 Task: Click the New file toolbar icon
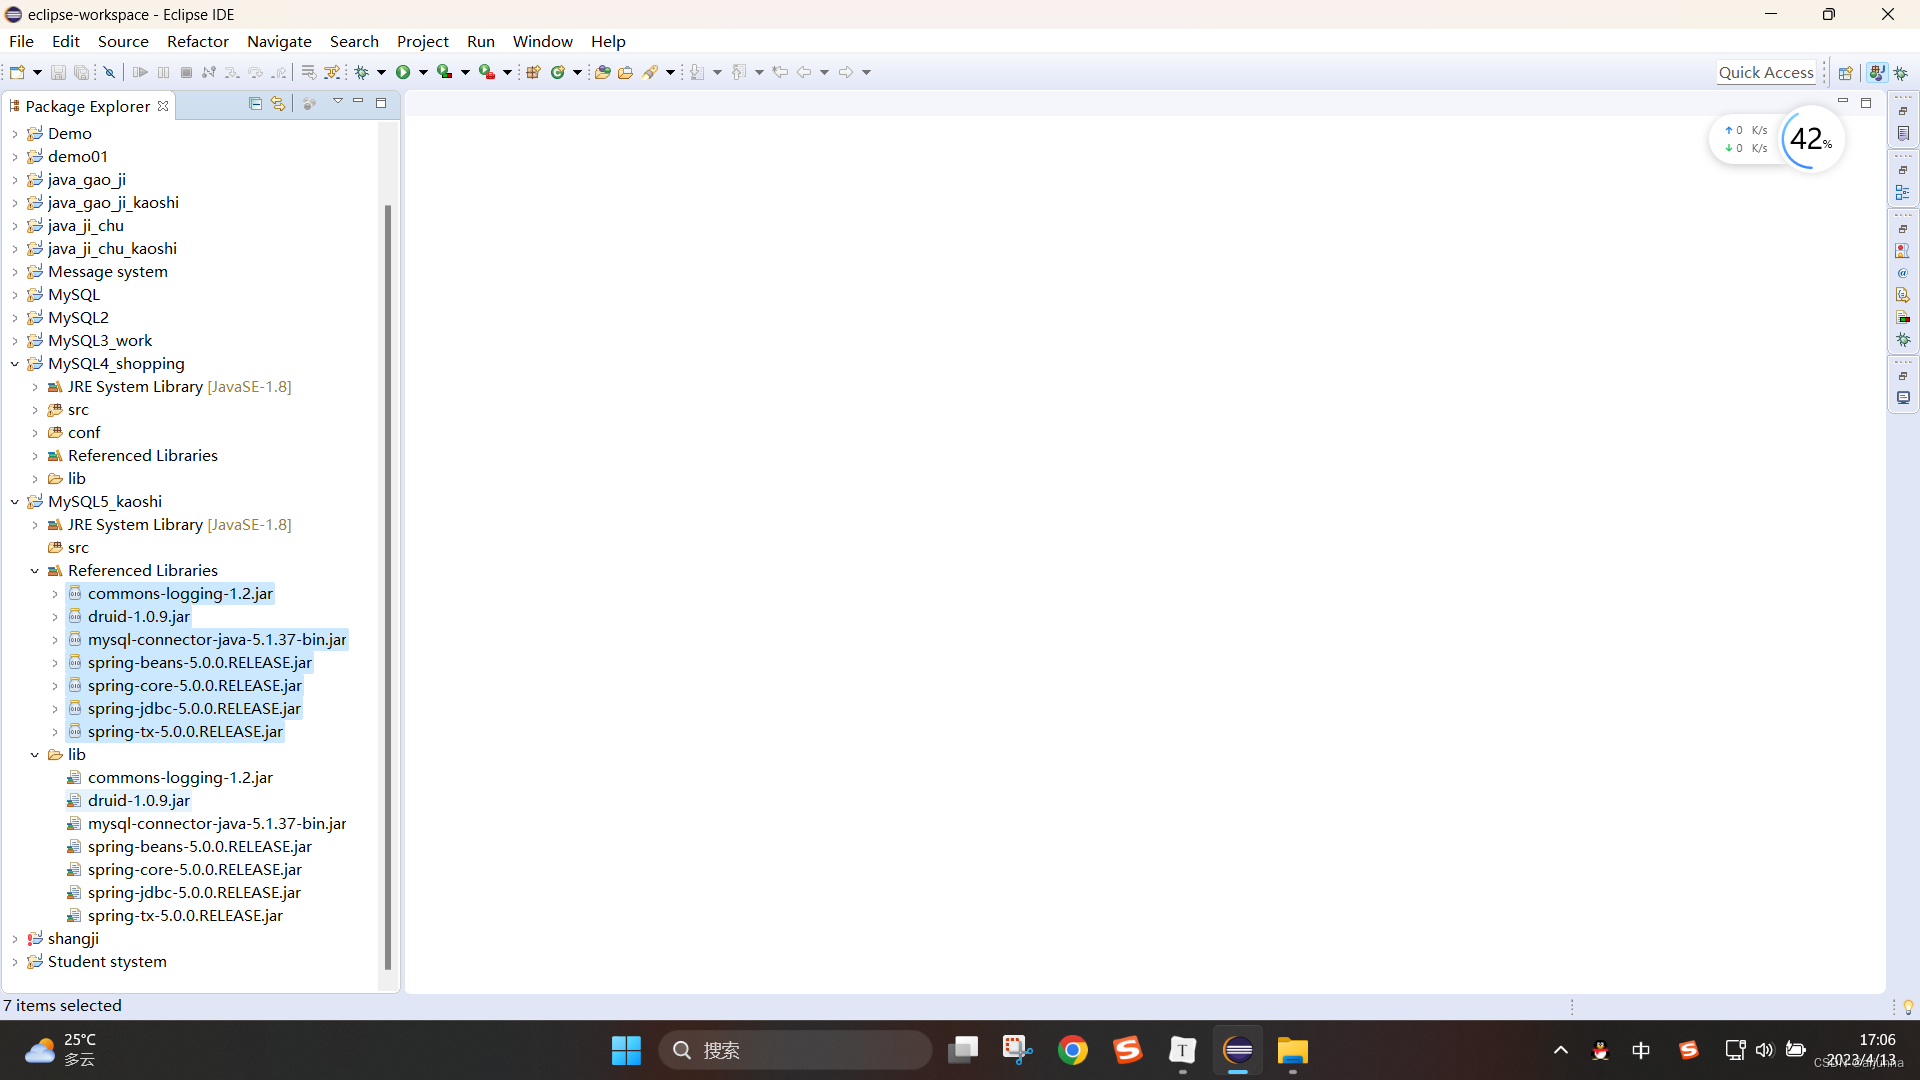17,72
